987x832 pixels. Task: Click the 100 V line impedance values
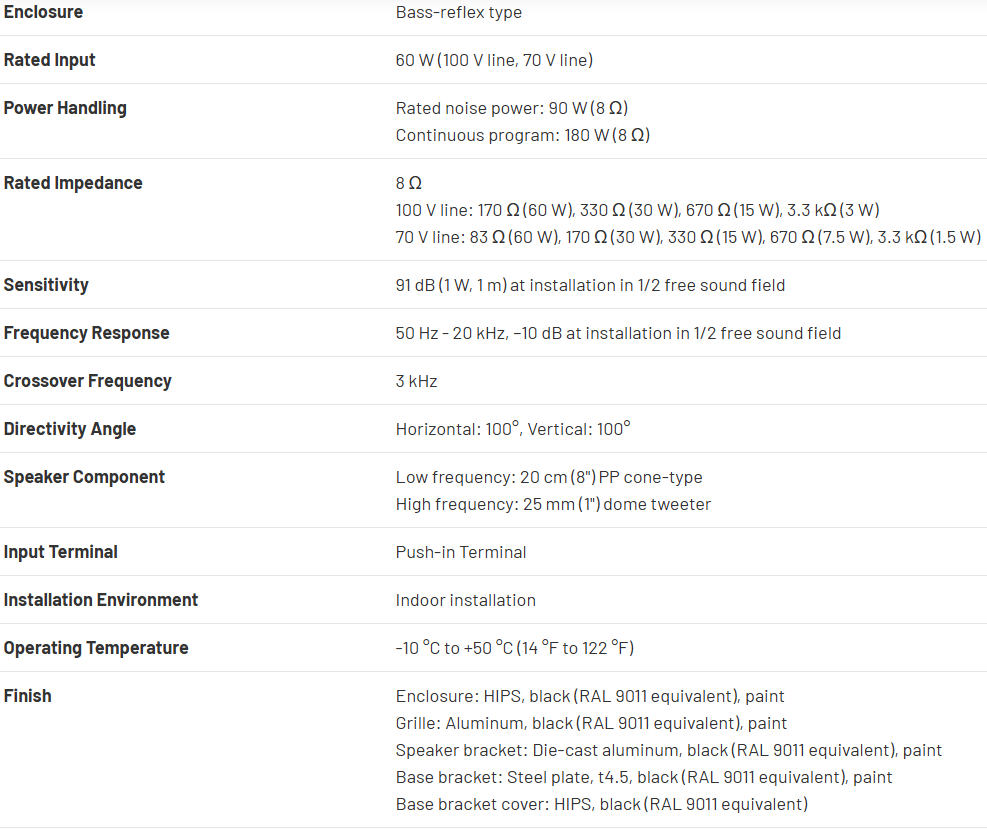point(637,210)
